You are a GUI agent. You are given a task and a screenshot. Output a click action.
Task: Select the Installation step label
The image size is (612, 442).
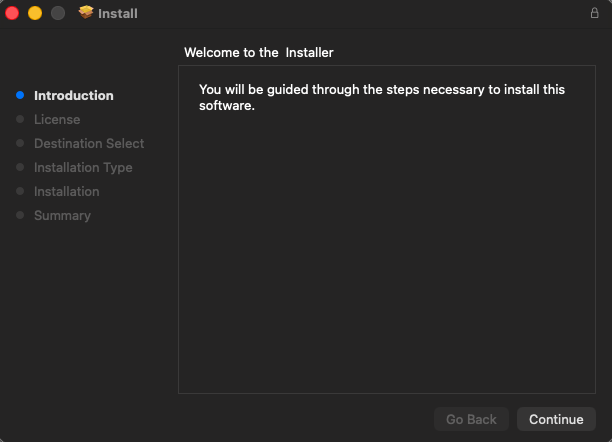tap(66, 192)
